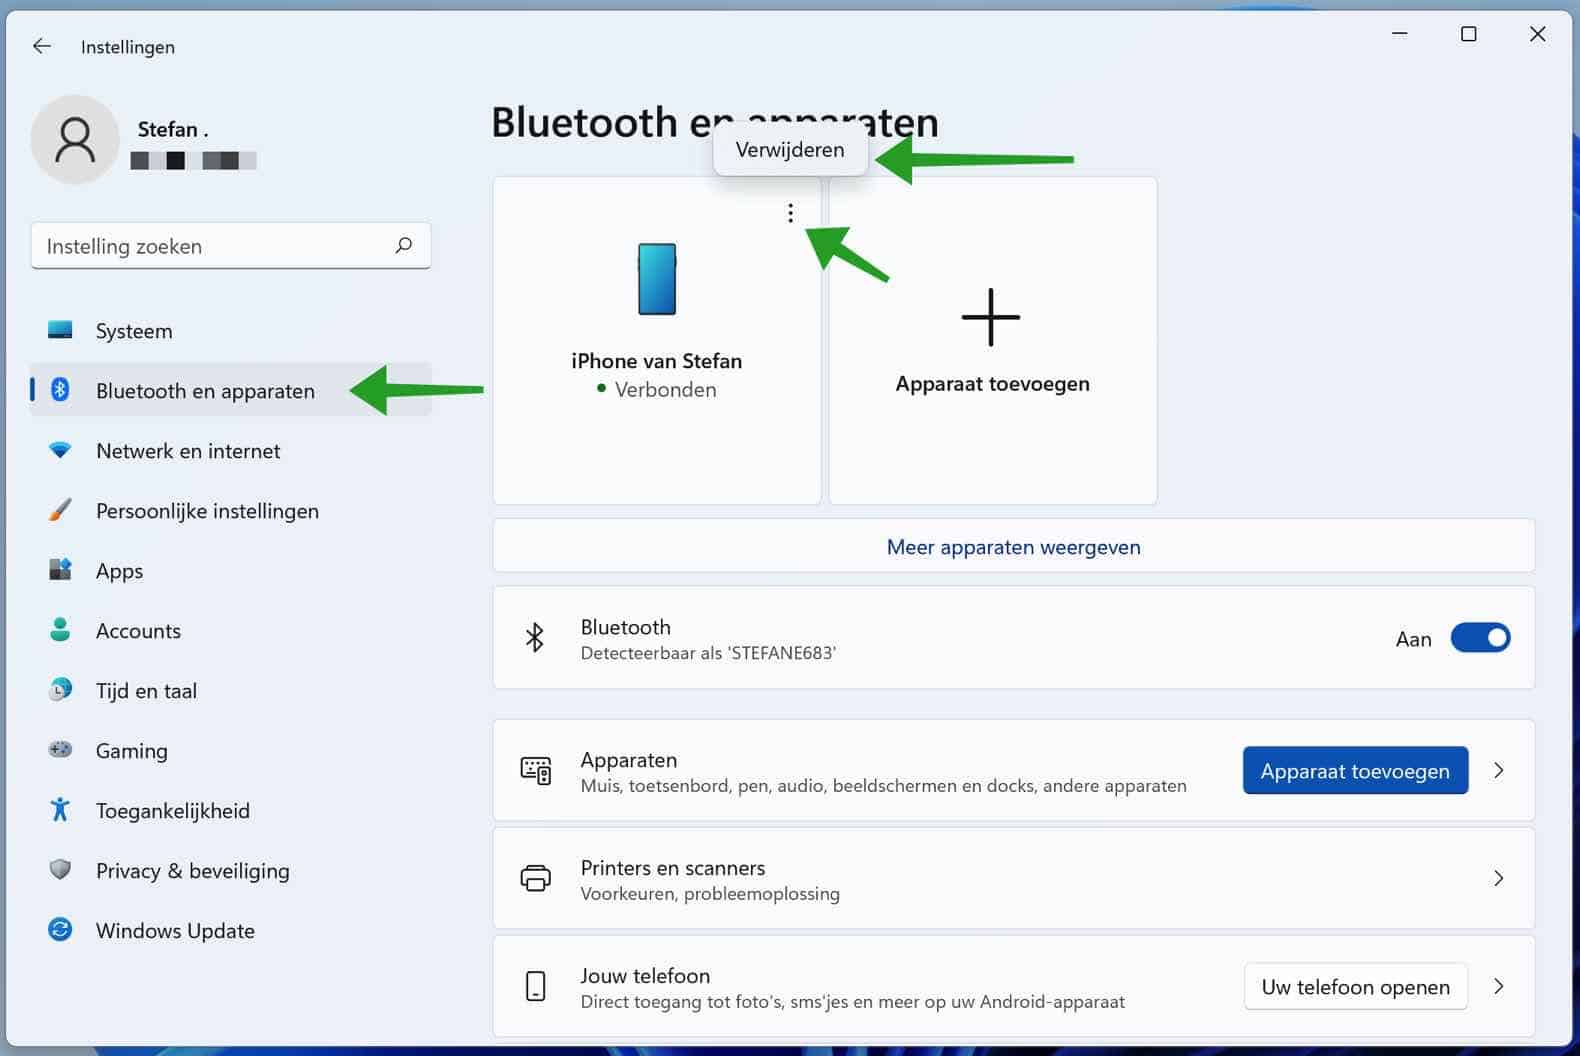This screenshot has height=1056, width=1580.
Task: Click the Apparaat toevoegen card label
Action: click(992, 384)
